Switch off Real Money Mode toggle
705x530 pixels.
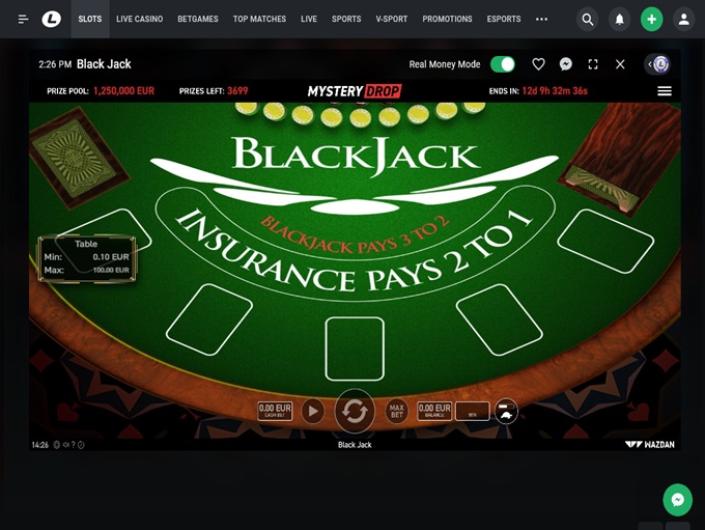502,64
